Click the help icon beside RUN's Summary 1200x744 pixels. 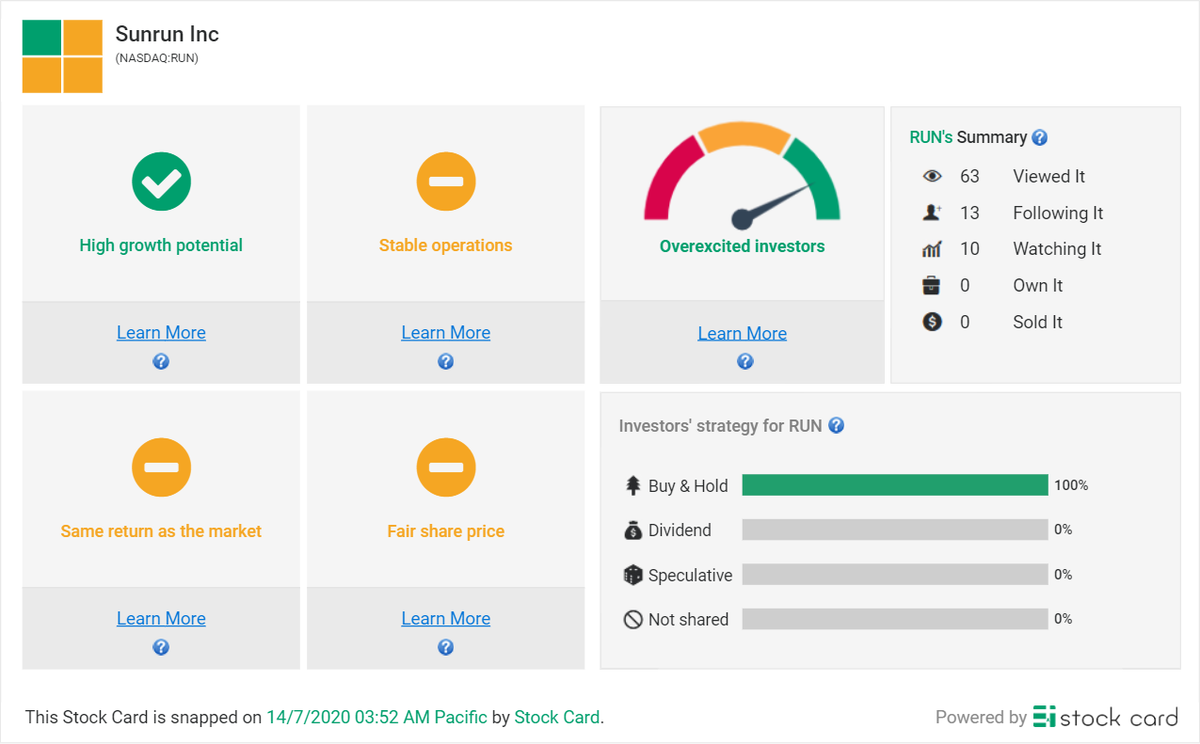click(x=1040, y=138)
